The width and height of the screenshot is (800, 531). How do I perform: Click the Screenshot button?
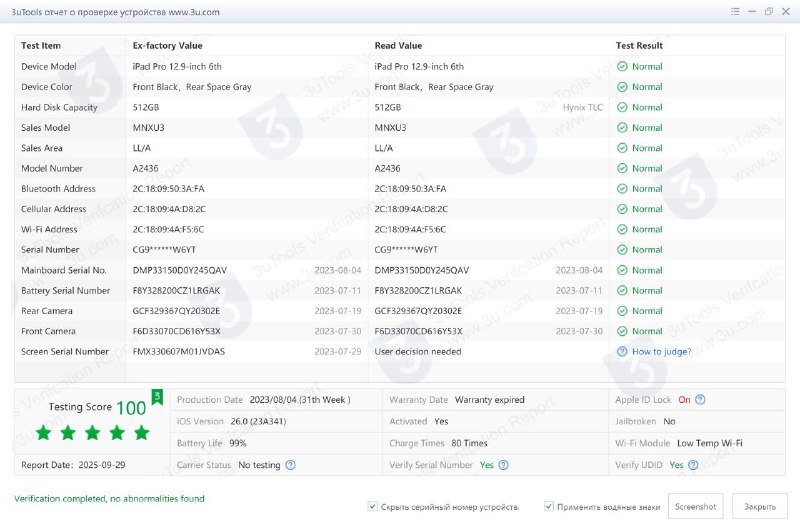tap(695, 507)
